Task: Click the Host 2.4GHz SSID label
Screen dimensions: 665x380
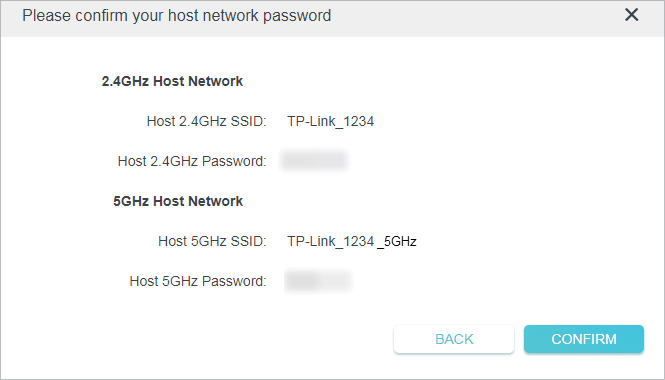Action: [207, 121]
